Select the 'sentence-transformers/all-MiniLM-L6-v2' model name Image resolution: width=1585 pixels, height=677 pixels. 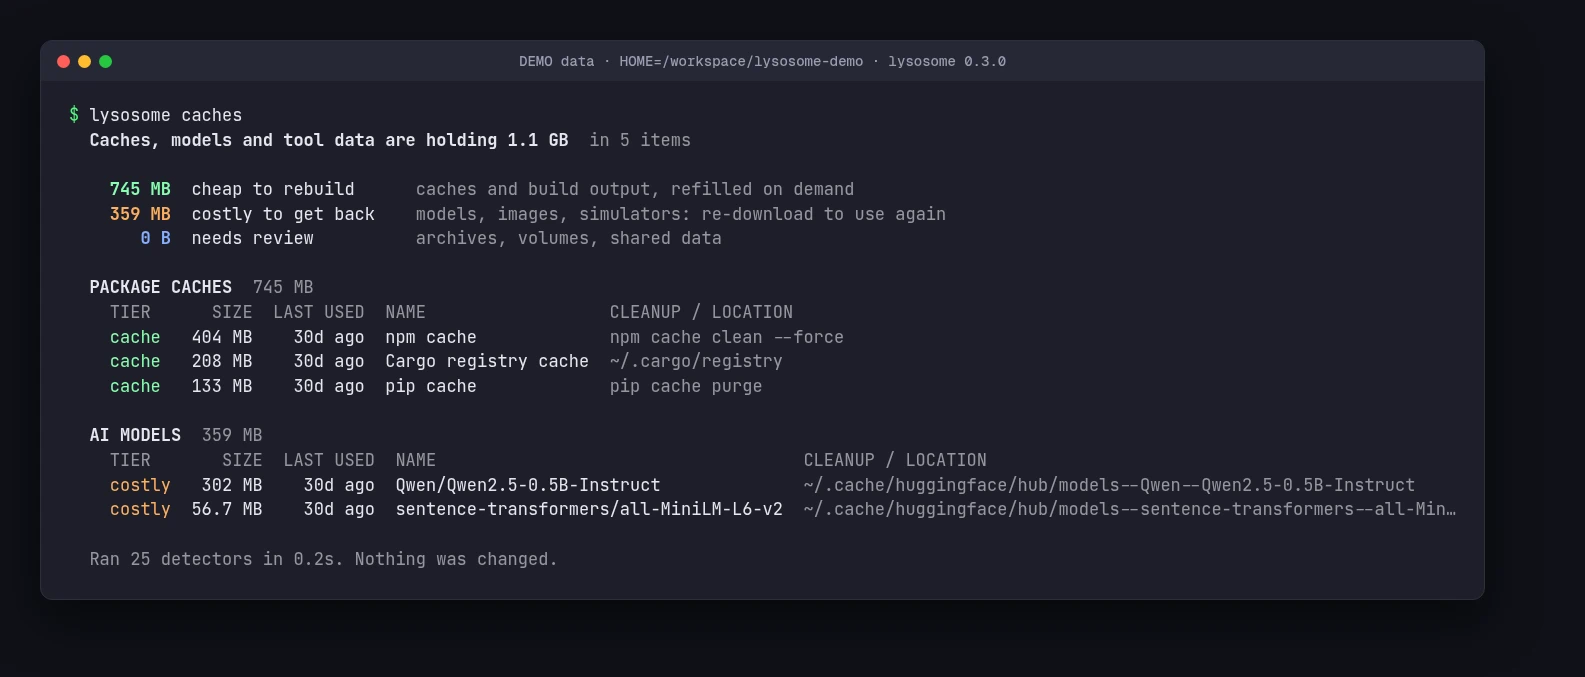click(x=589, y=509)
